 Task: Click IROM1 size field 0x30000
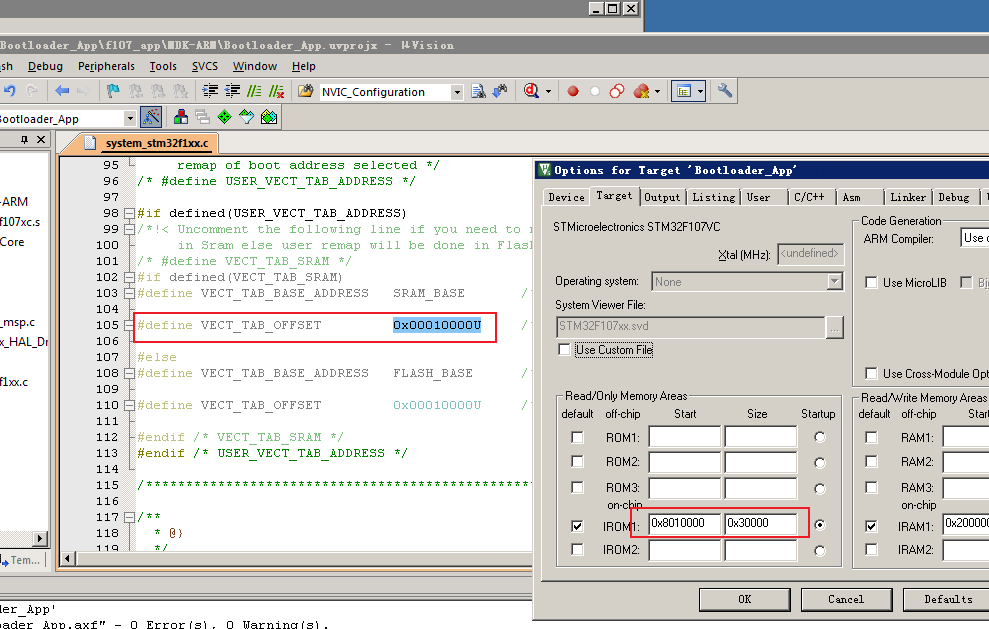point(761,523)
